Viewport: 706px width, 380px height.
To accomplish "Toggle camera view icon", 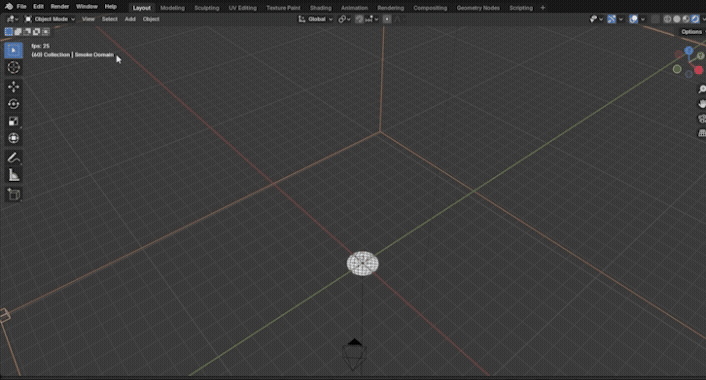I will (701, 118).
